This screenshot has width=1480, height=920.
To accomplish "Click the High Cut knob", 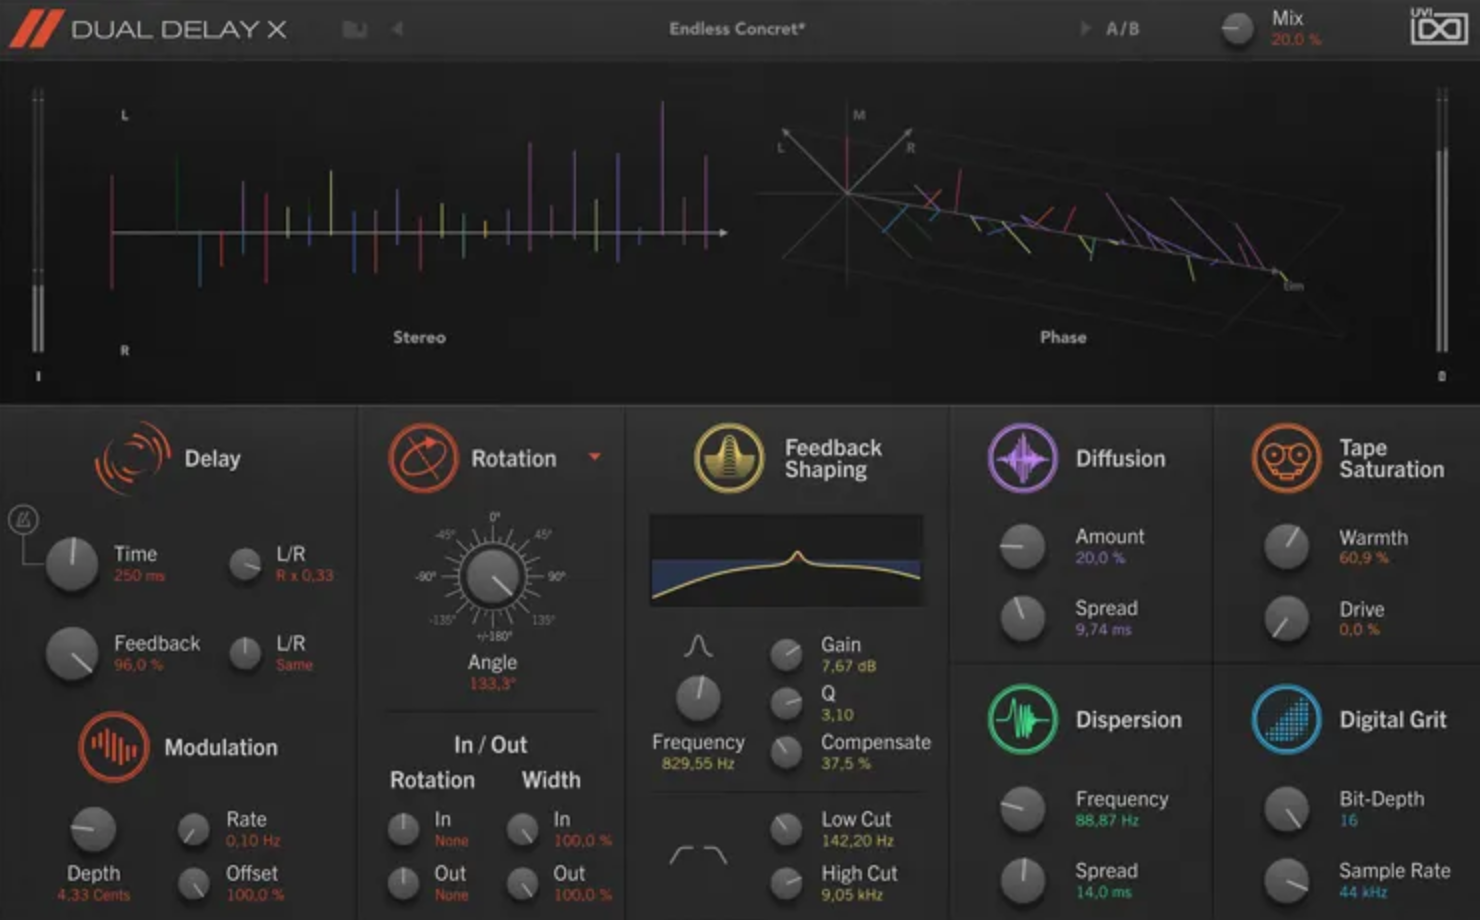I will (x=786, y=883).
